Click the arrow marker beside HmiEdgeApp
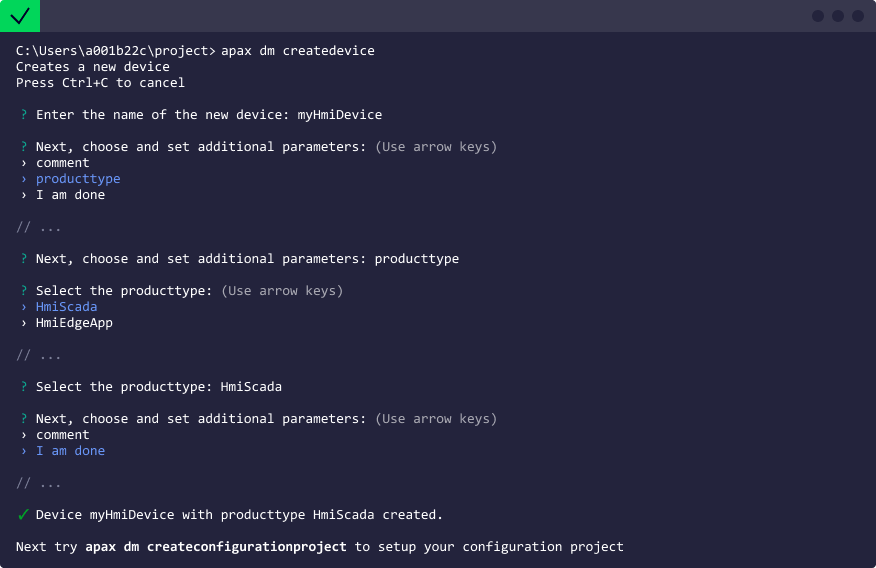The image size is (876, 568). [x=23, y=323]
